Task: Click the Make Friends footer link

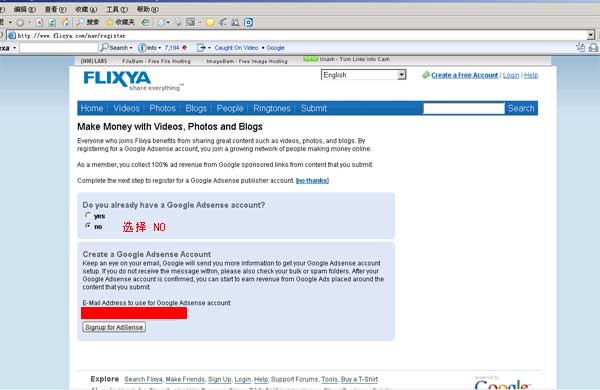Action: (185, 379)
